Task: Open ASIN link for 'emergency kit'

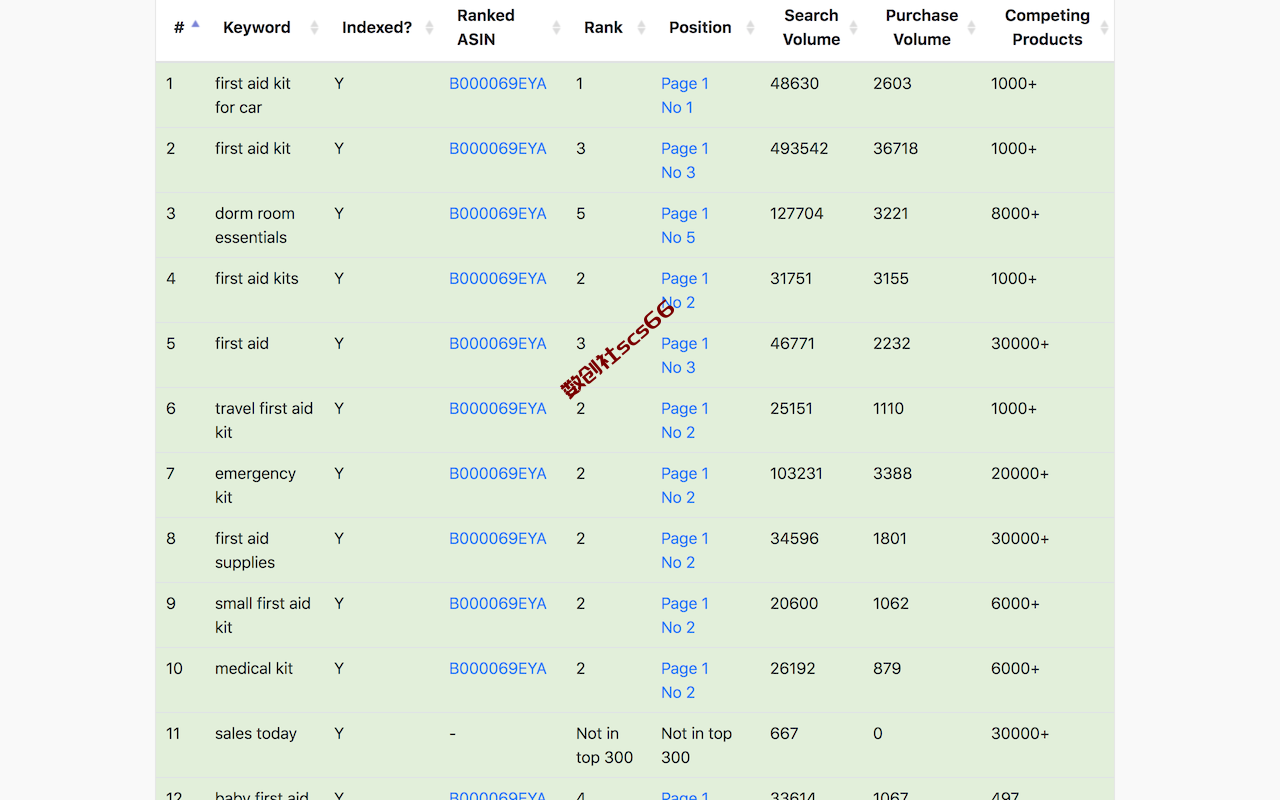Action: pos(498,474)
